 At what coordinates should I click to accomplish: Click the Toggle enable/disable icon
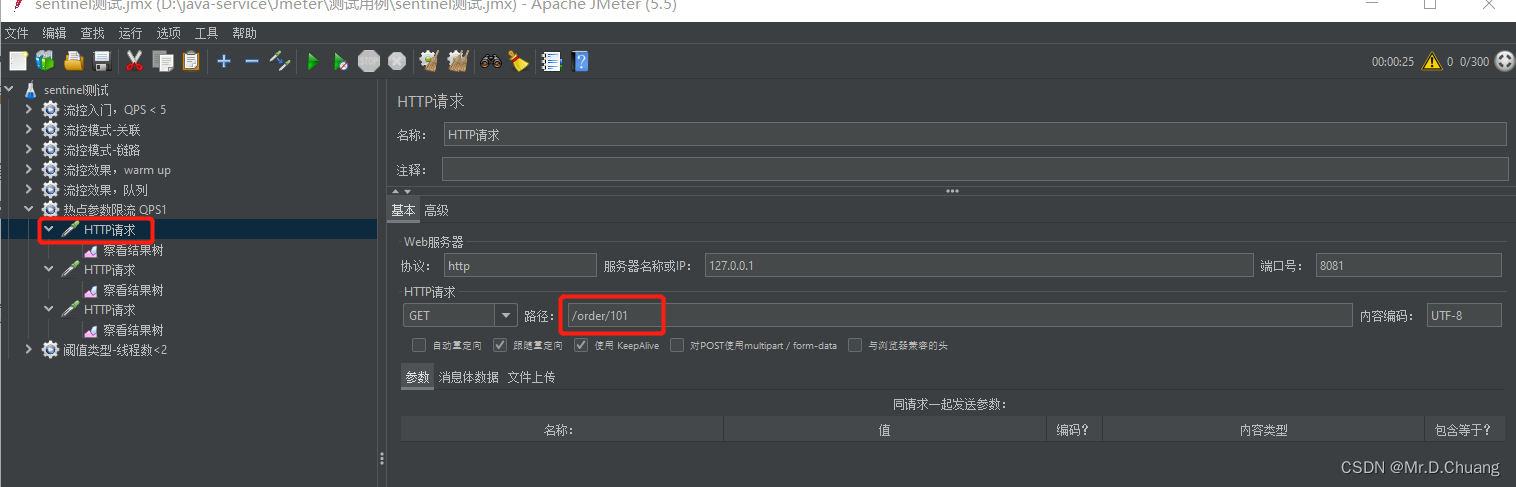point(280,61)
